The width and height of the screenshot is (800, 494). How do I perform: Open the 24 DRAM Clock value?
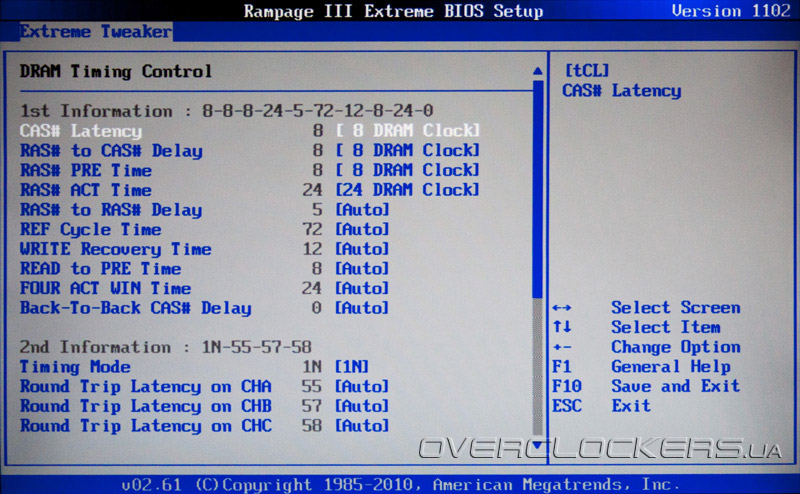[x=408, y=190]
